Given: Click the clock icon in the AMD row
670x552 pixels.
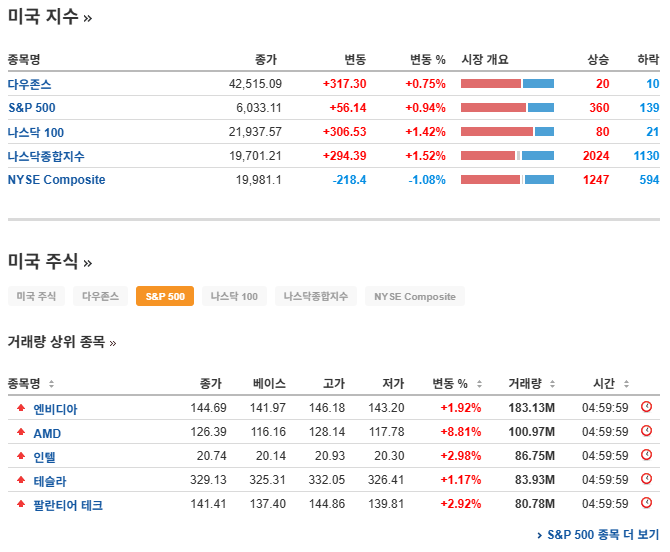Looking at the screenshot, I should pos(646,431).
